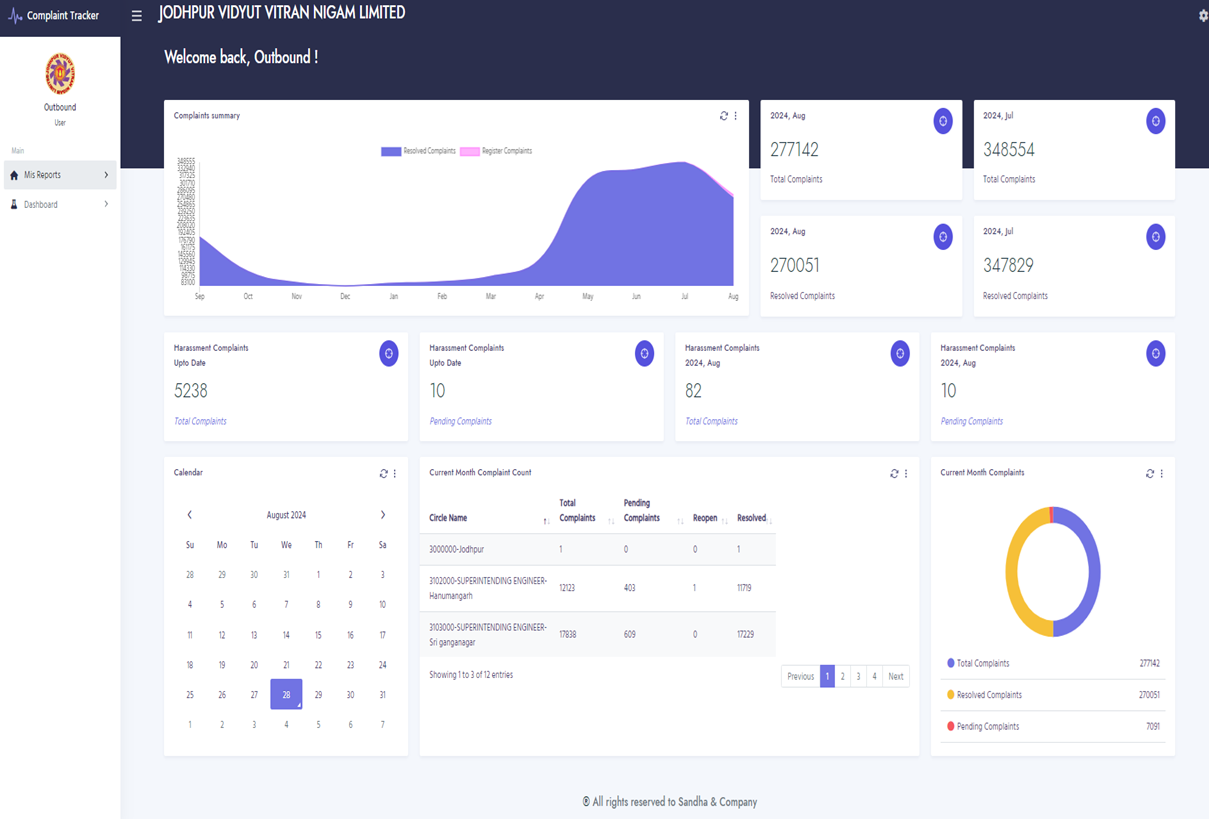Go to page 2 of complaint table
The height and width of the screenshot is (819, 1209).
point(842,676)
